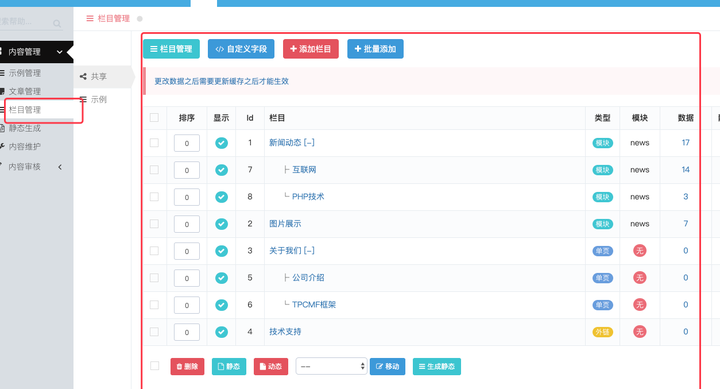Click the share icon next to 共享
Viewport: 720px width, 389px height.
(83, 77)
